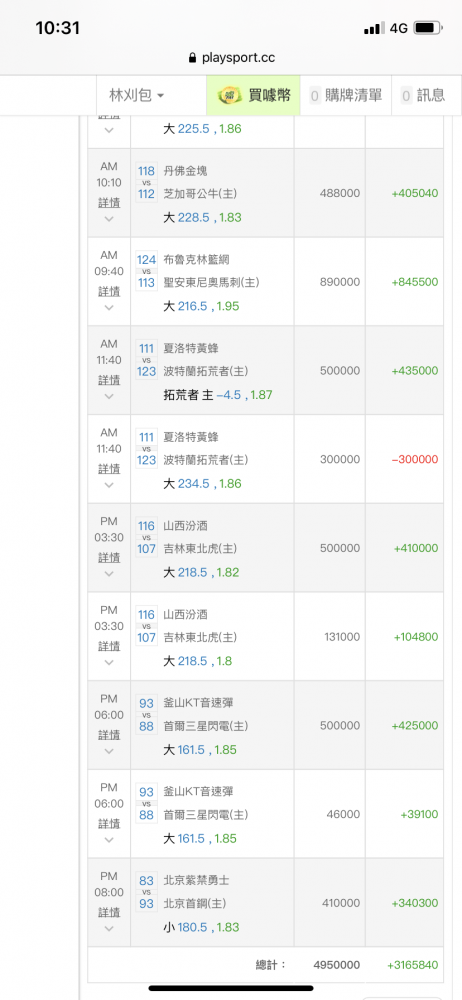The image size is (462, 1000).
Task: Click the 83 vs 93 score box
Action: click(x=147, y=892)
